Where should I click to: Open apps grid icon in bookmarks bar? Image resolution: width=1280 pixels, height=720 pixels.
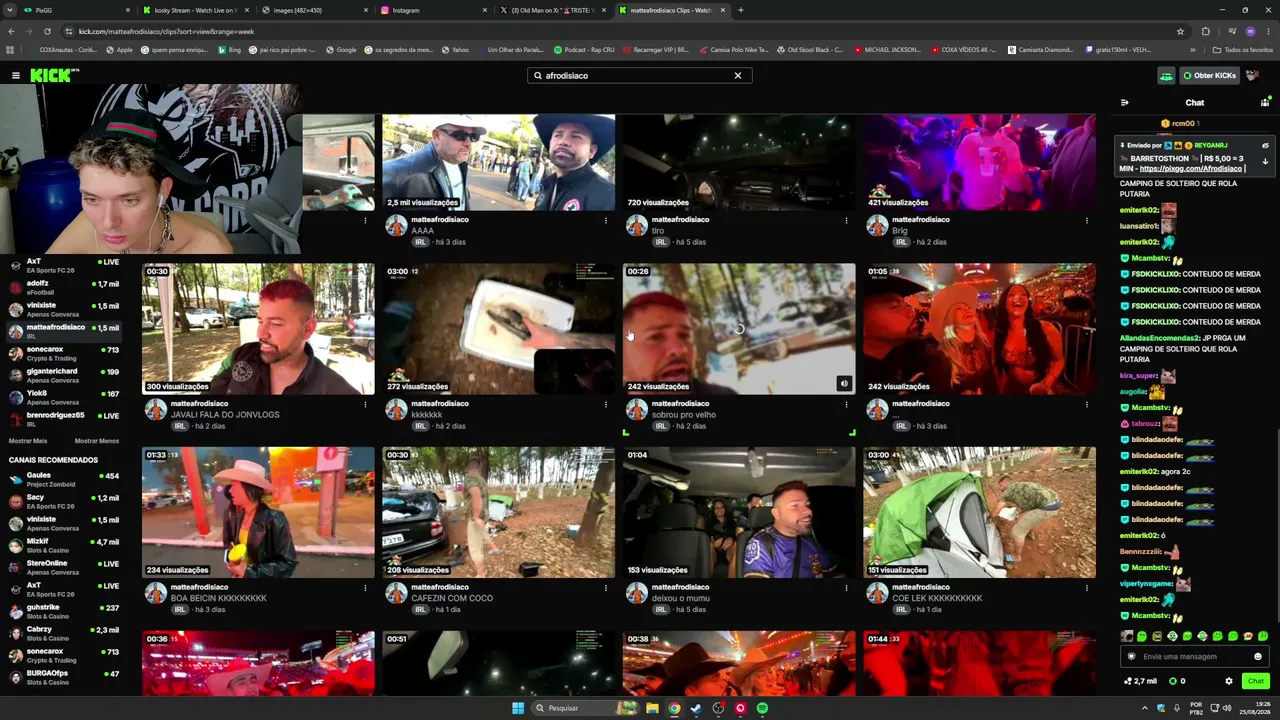tap(11, 49)
